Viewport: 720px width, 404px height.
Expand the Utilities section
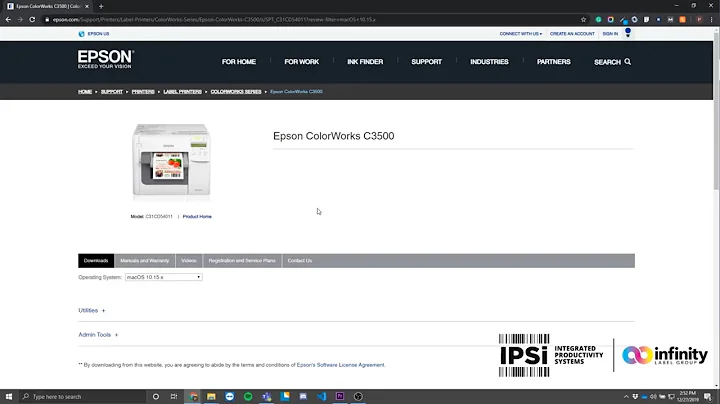click(x=91, y=311)
